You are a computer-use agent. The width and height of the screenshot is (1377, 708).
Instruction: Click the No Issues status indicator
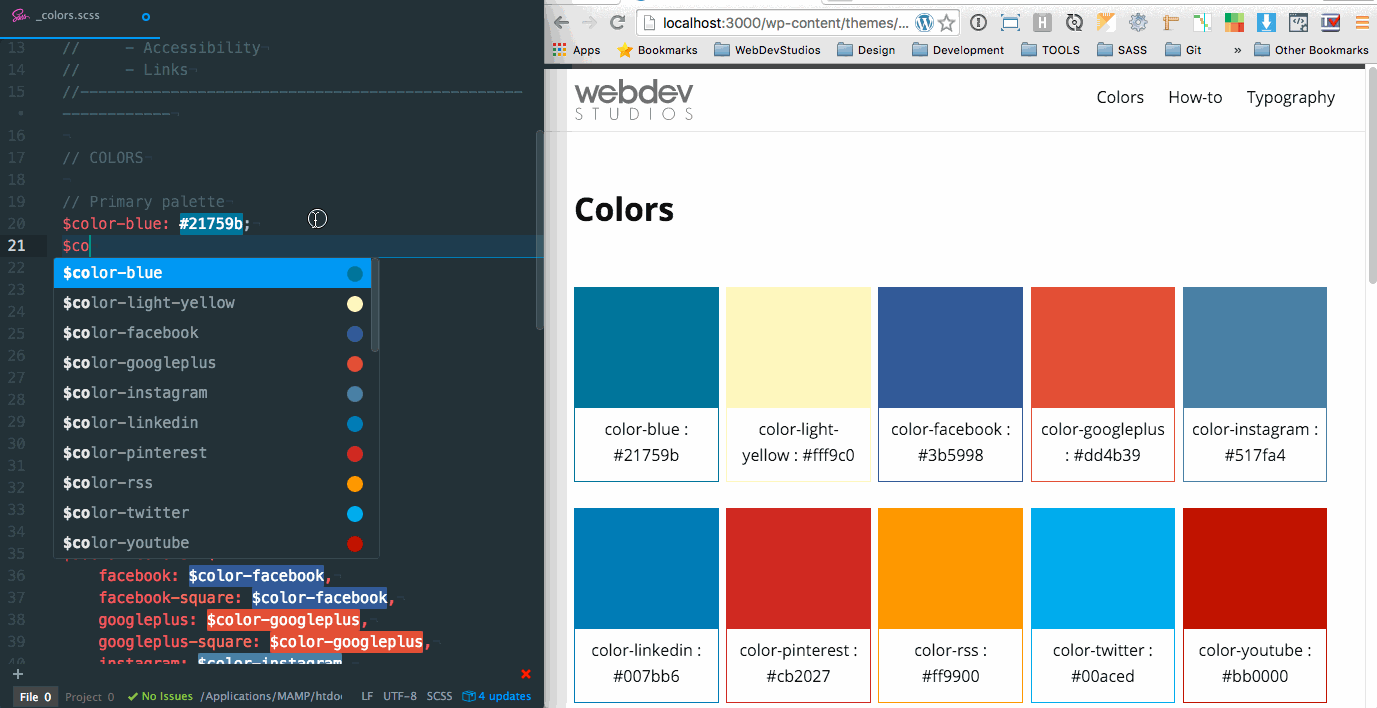(160, 697)
